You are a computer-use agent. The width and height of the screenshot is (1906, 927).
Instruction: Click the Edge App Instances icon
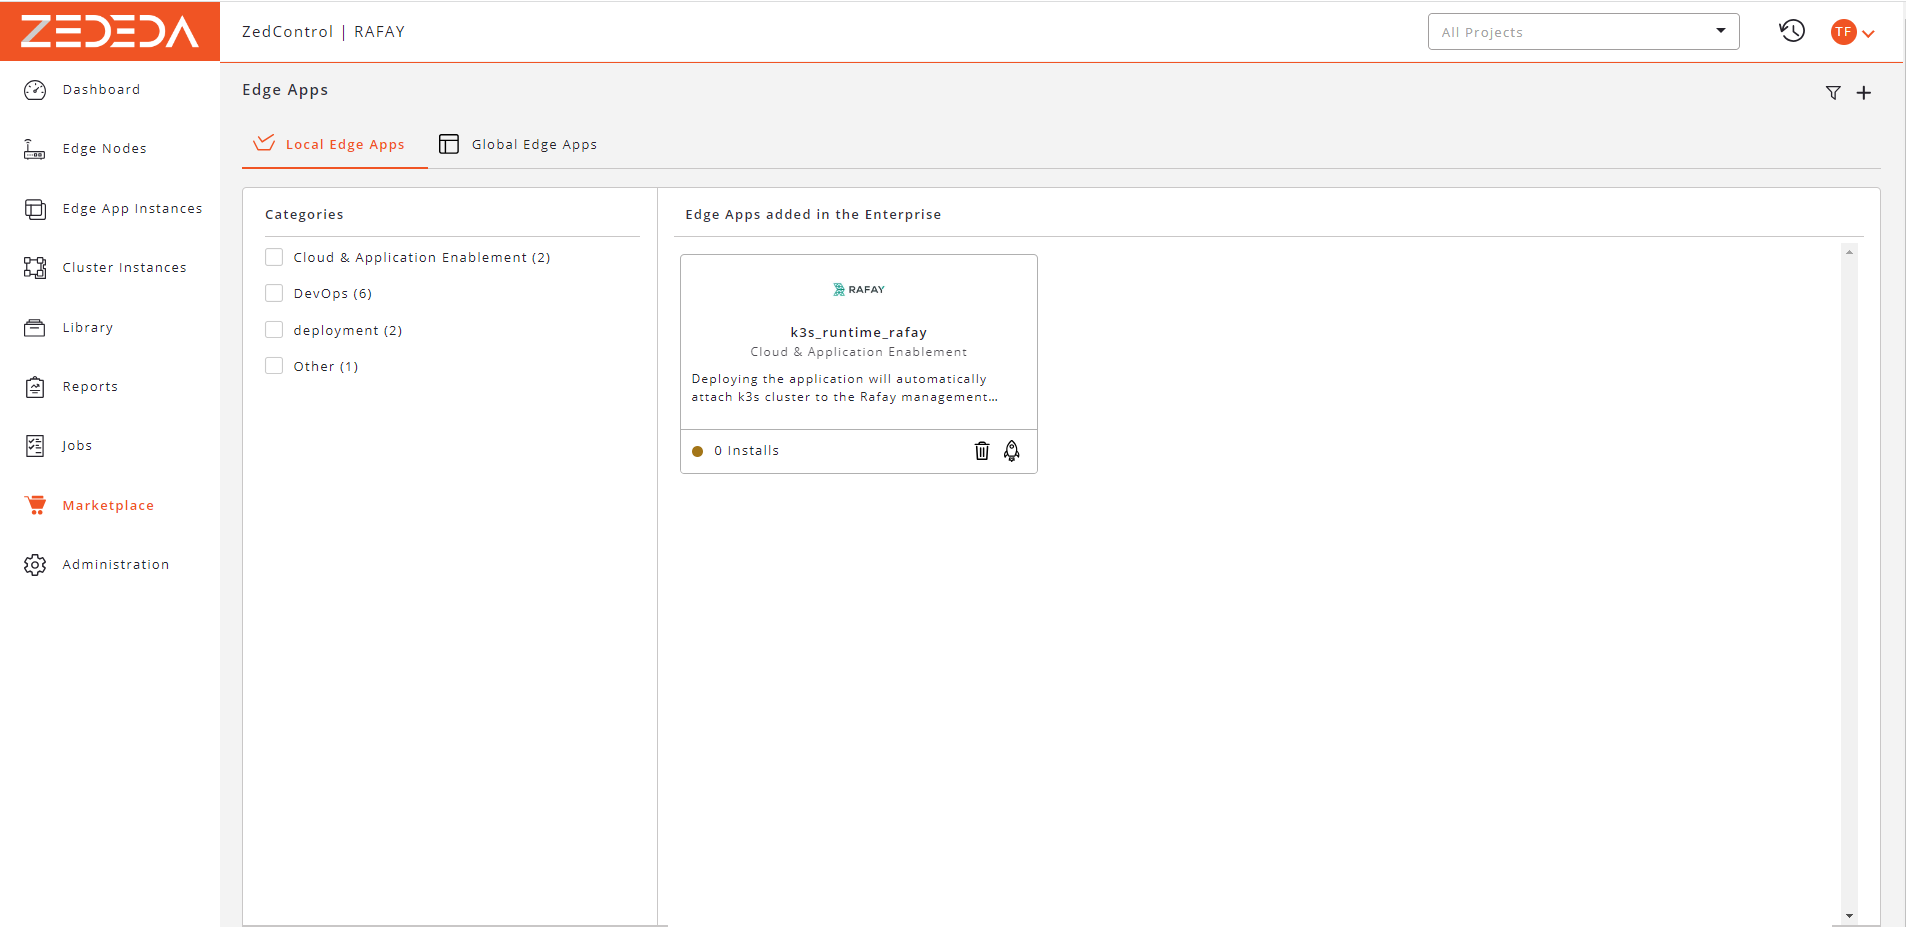[x=35, y=209]
